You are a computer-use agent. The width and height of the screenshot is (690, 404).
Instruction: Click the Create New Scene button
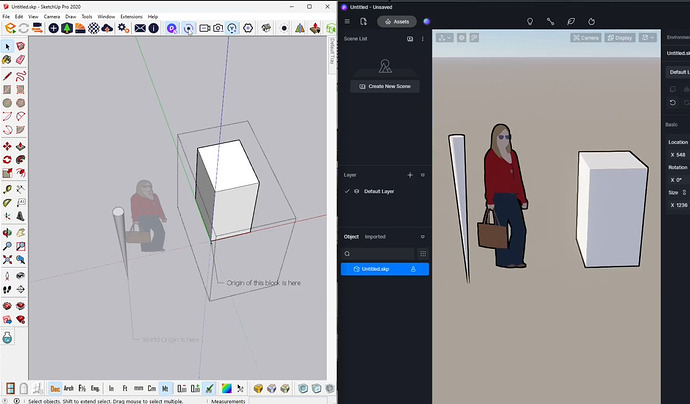pyautogui.click(x=385, y=86)
